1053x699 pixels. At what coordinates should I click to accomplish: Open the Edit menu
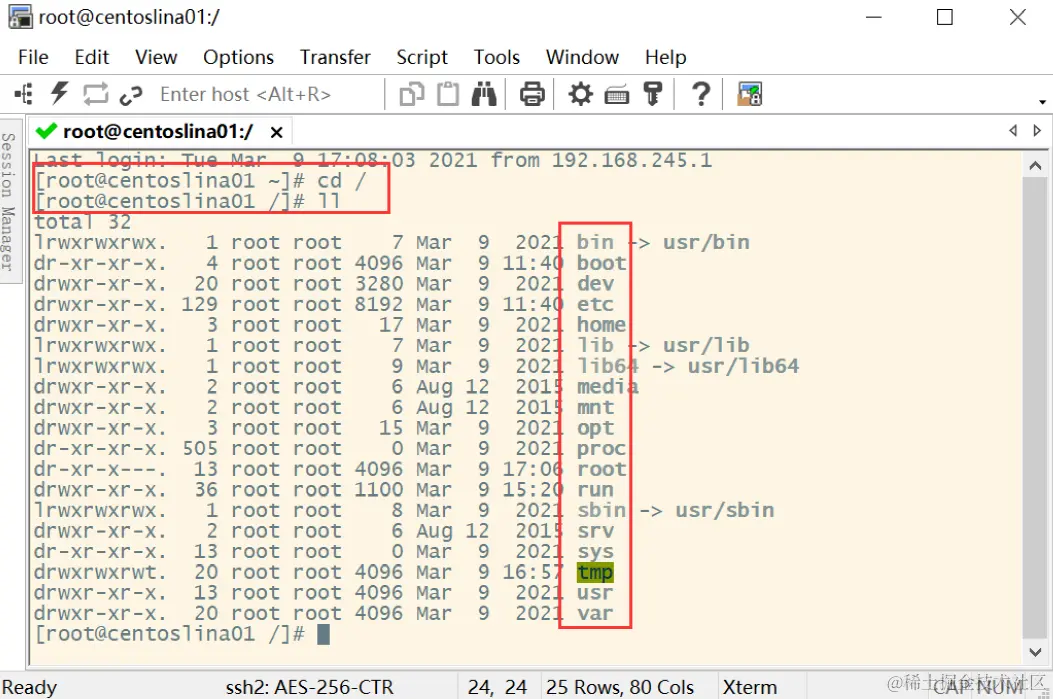[91, 57]
